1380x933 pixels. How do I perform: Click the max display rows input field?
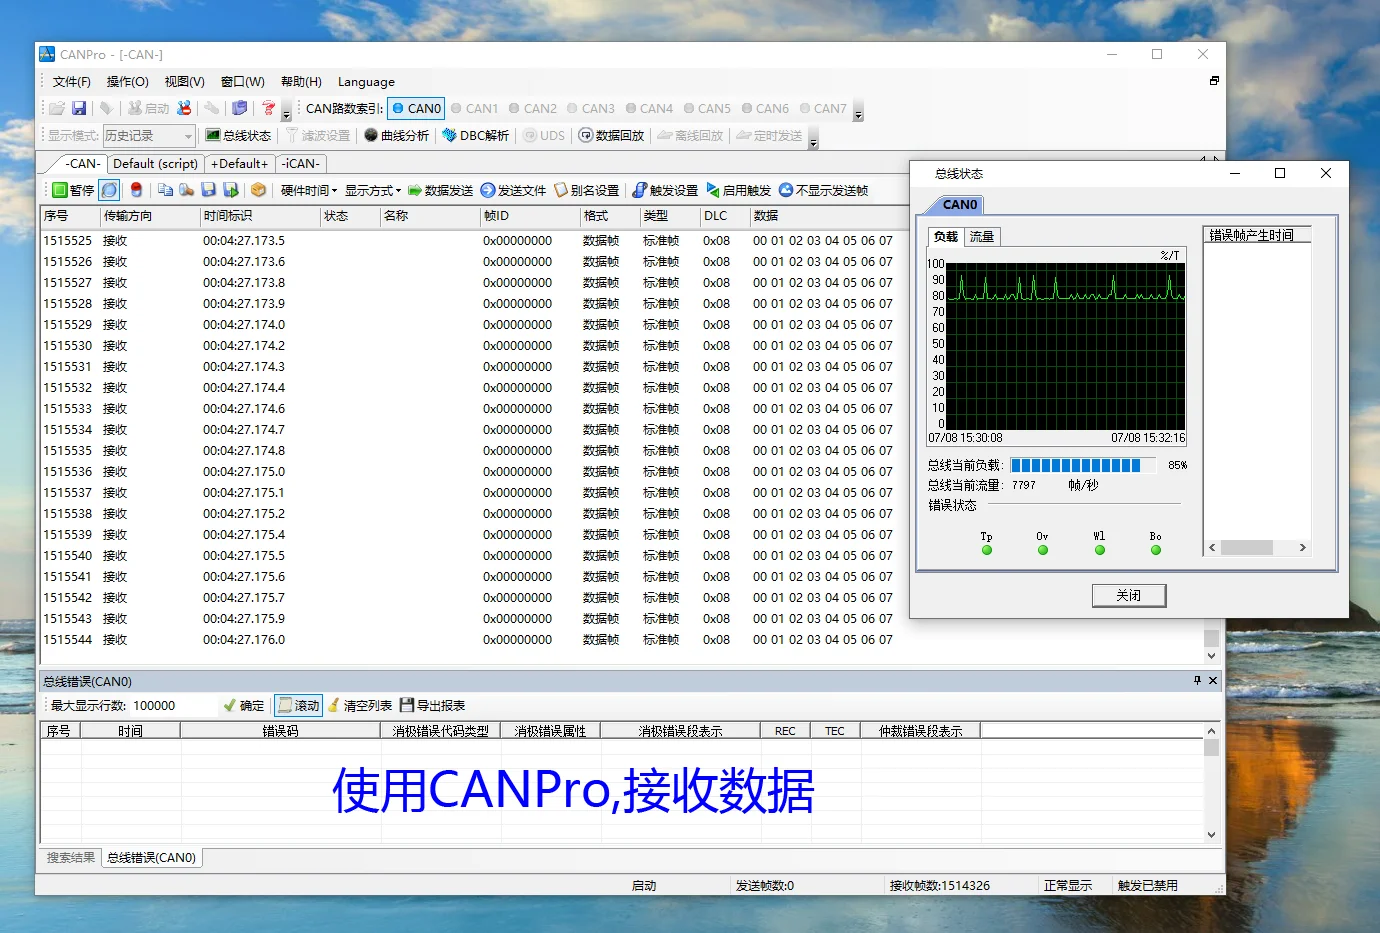pyautogui.click(x=174, y=705)
